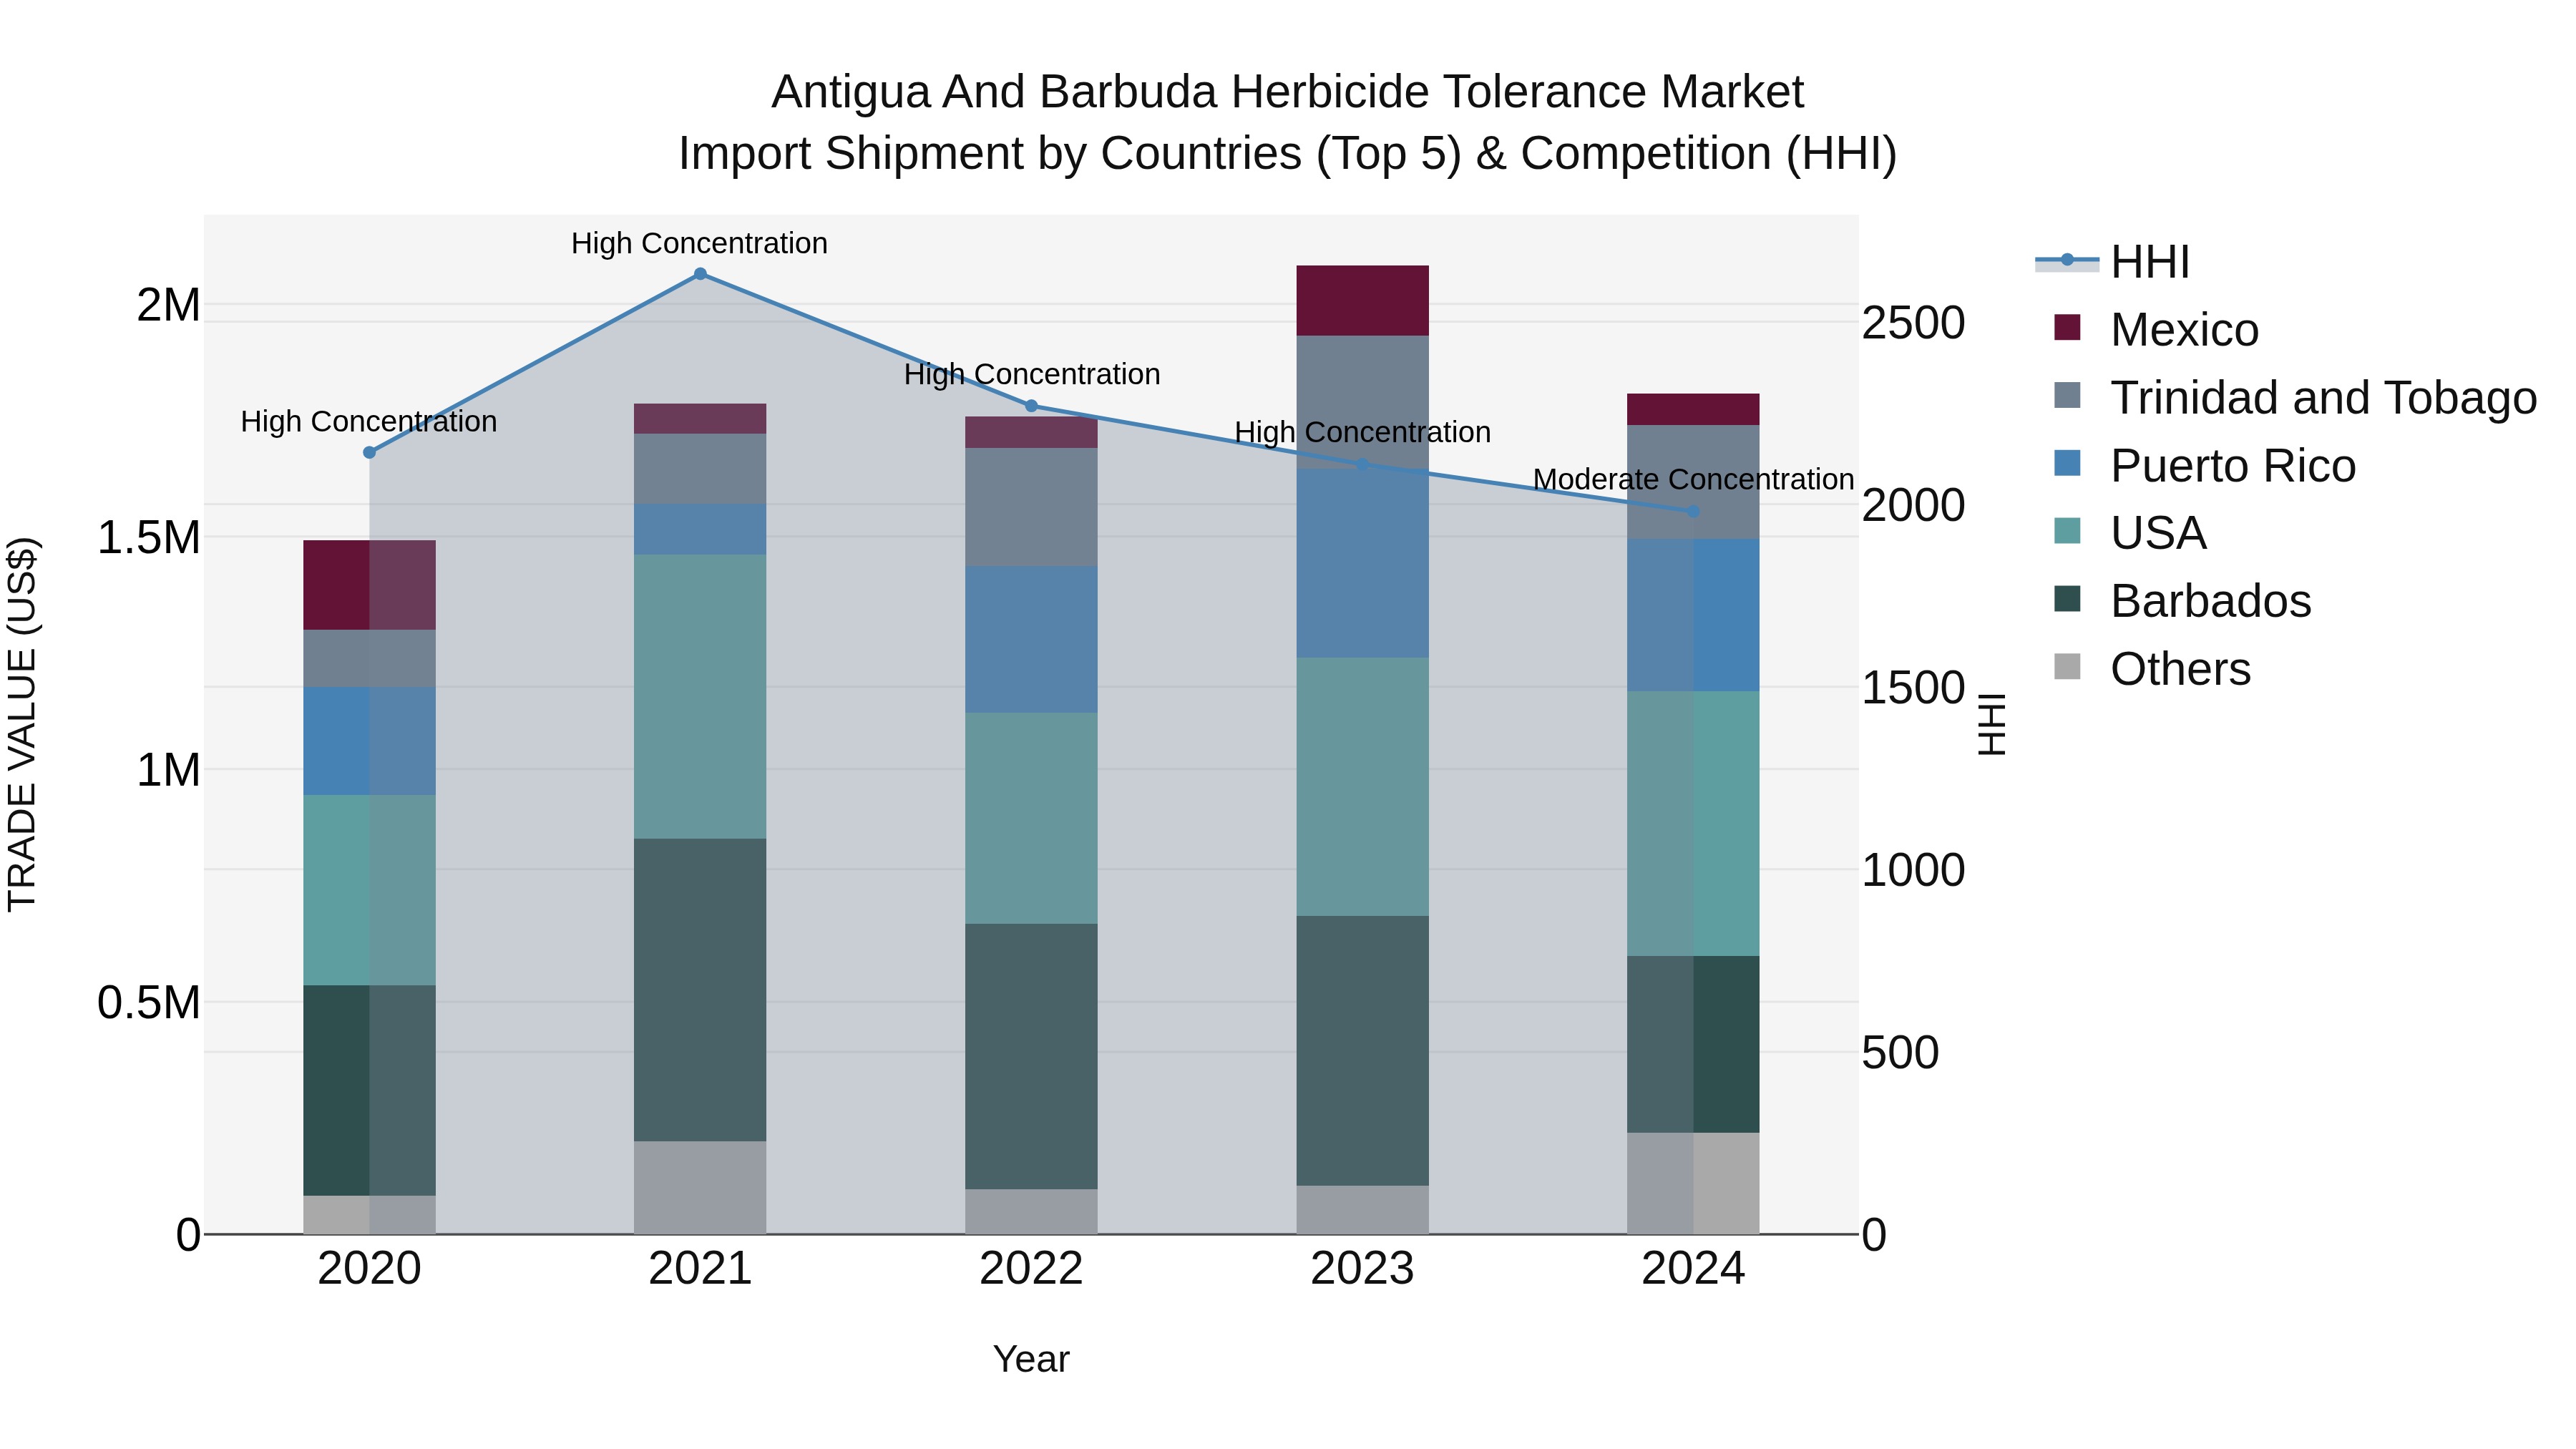Click the Barbados dark green legend swatch
Screen dimensions: 2576x1449
coord(2067,599)
